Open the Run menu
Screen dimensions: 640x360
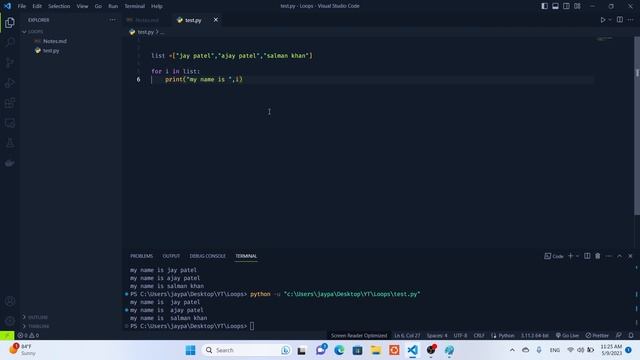113,6
